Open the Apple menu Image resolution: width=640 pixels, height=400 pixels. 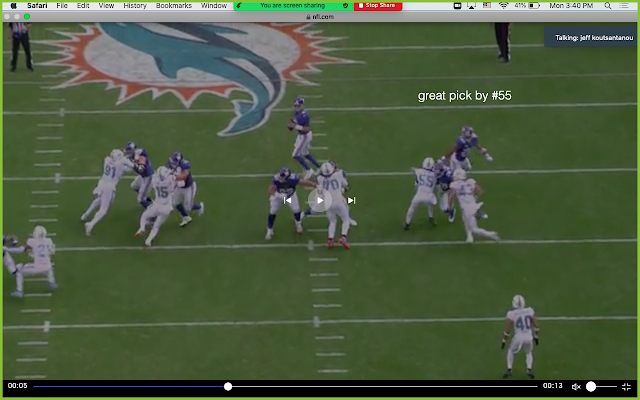(x=13, y=5)
